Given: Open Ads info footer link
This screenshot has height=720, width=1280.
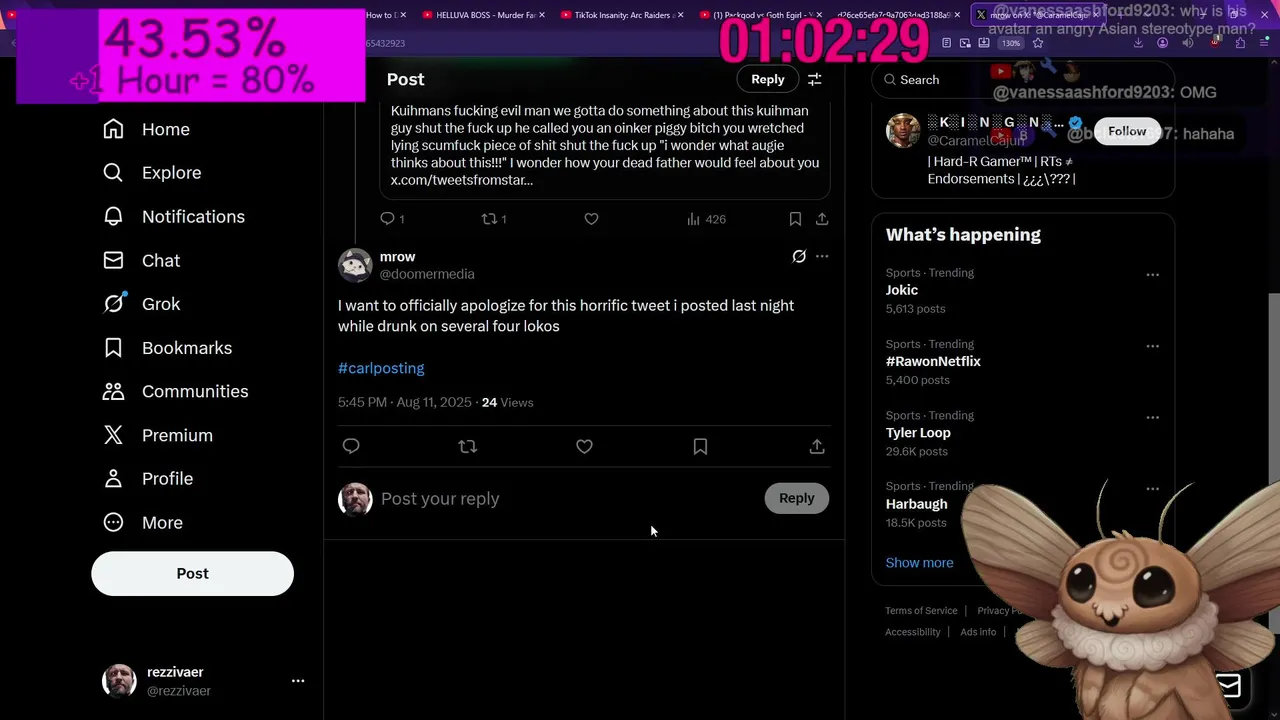Looking at the screenshot, I should tap(978, 632).
